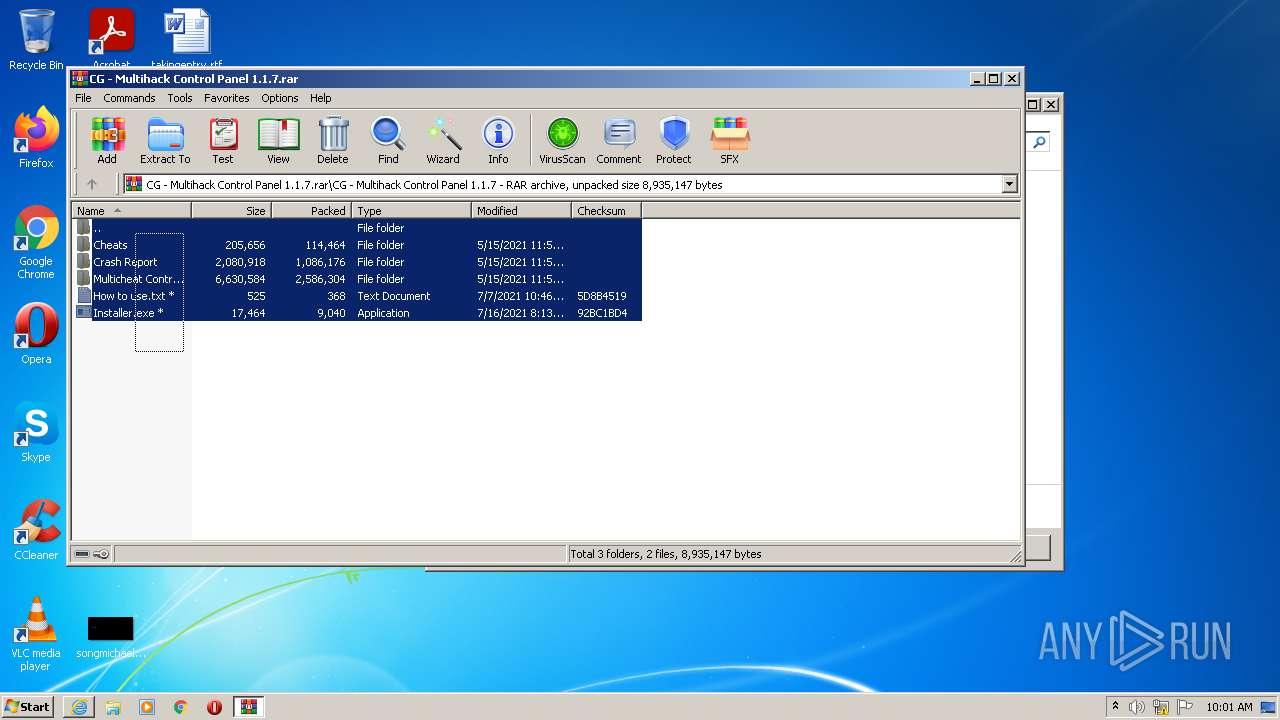
Task: Click the volume speaker tray icon
Action: pos(1137,707)
